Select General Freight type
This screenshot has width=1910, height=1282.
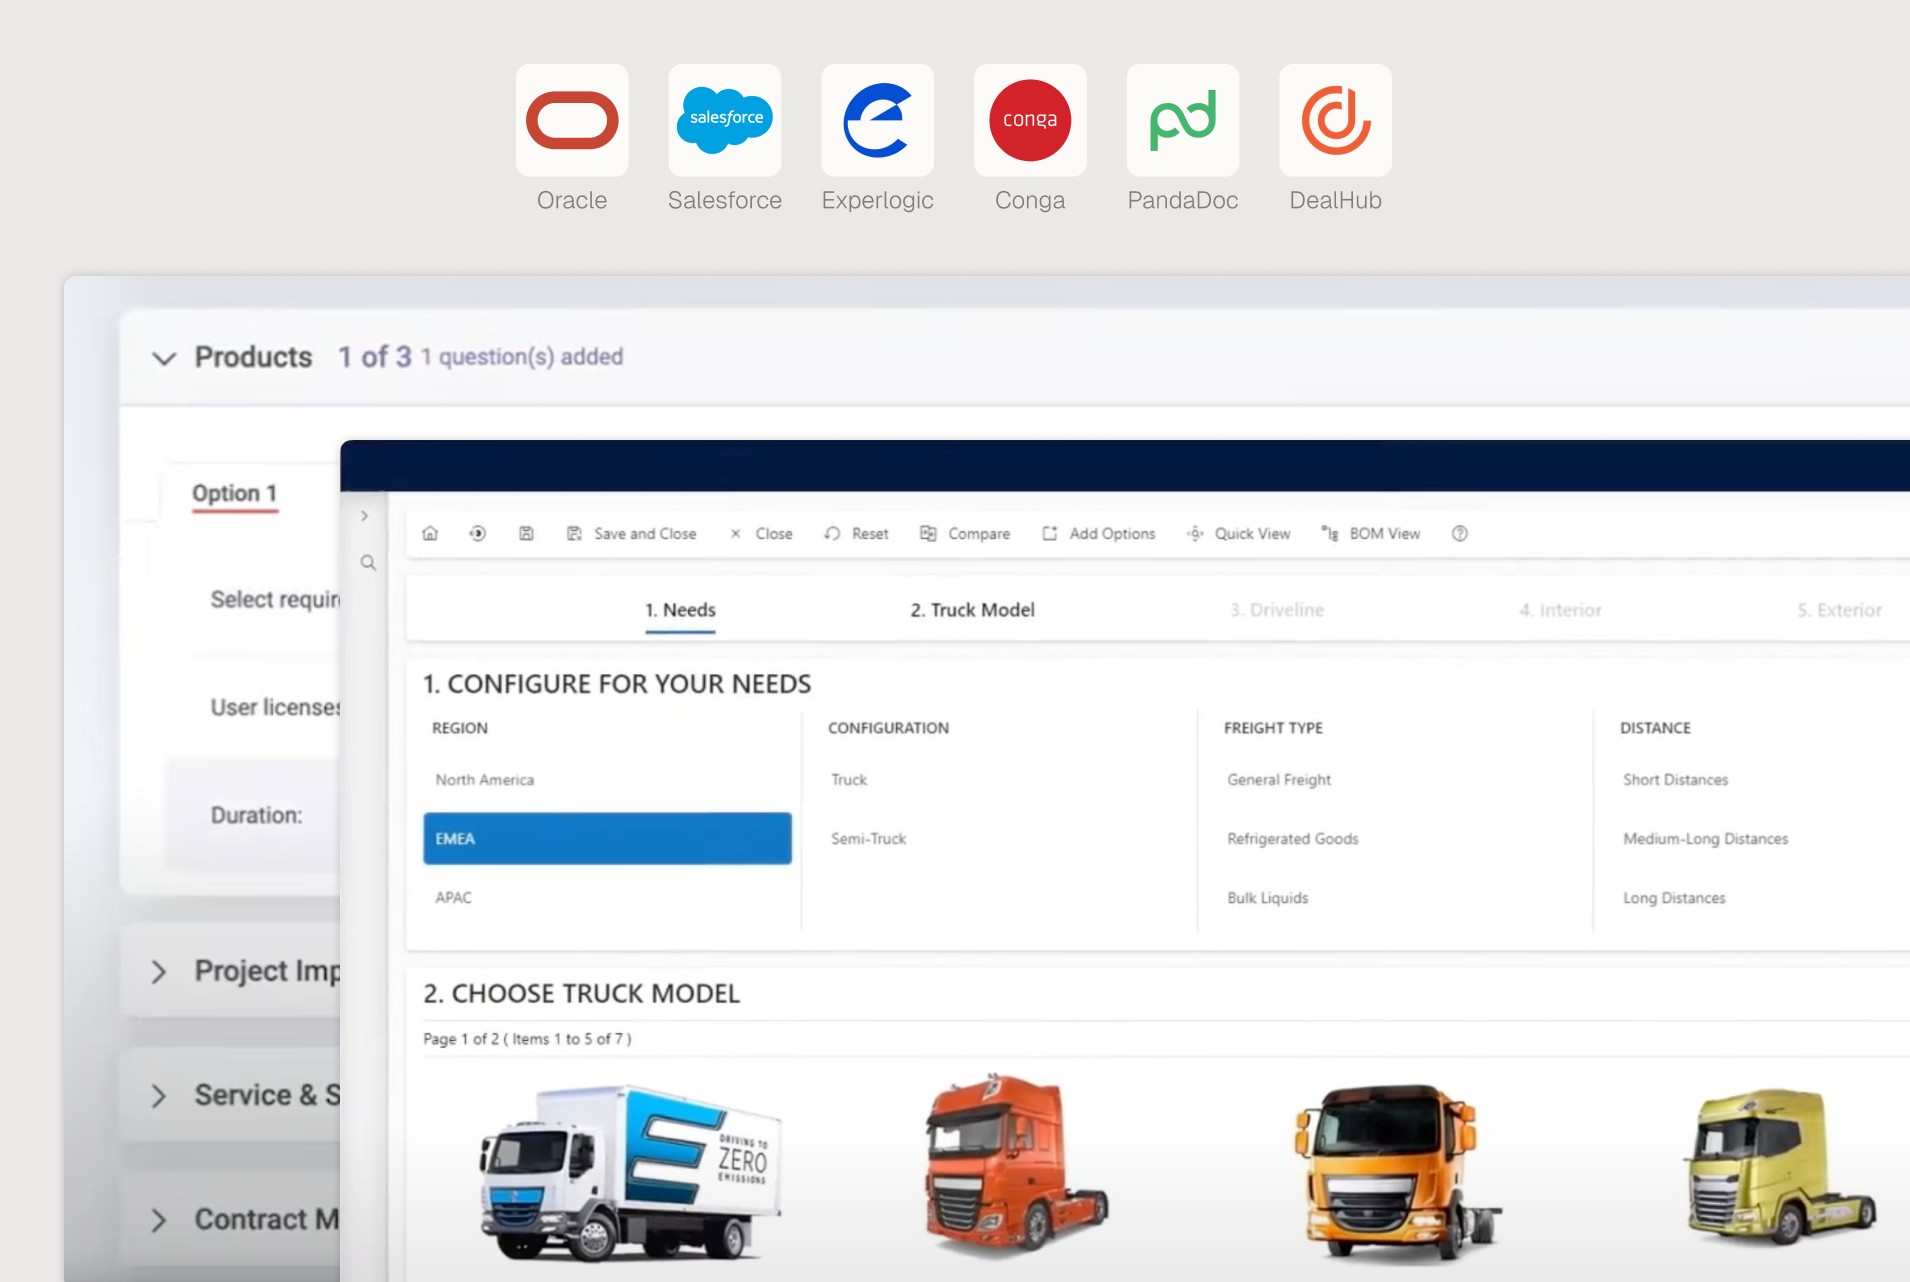[x=1279, y=780]
